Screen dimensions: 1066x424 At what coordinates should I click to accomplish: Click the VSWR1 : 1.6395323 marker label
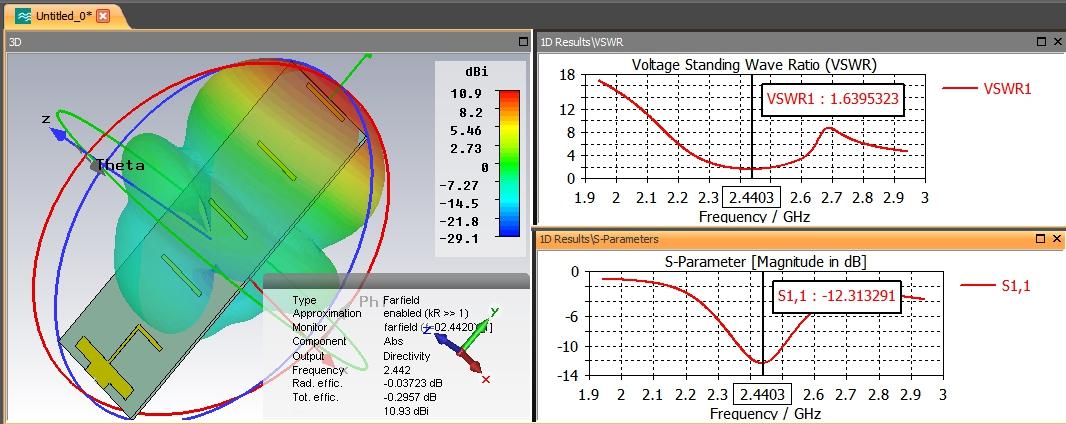tap(833, 99)
